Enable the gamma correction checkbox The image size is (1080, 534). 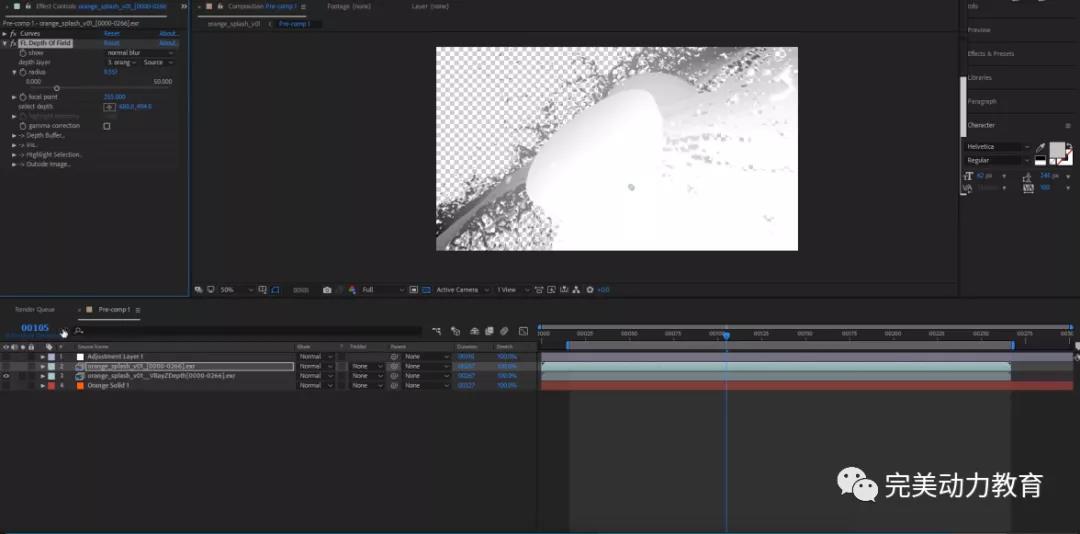pos(107,126)
